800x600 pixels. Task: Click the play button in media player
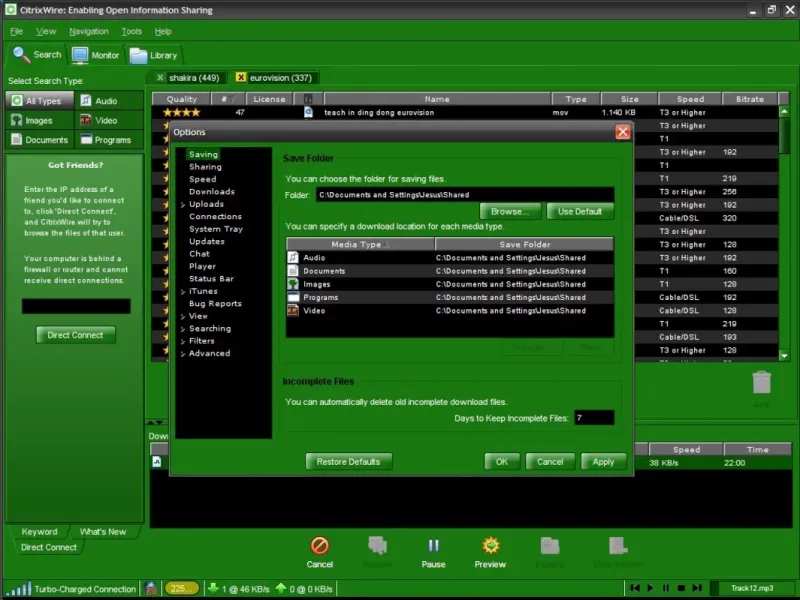[x=651, y=588]
